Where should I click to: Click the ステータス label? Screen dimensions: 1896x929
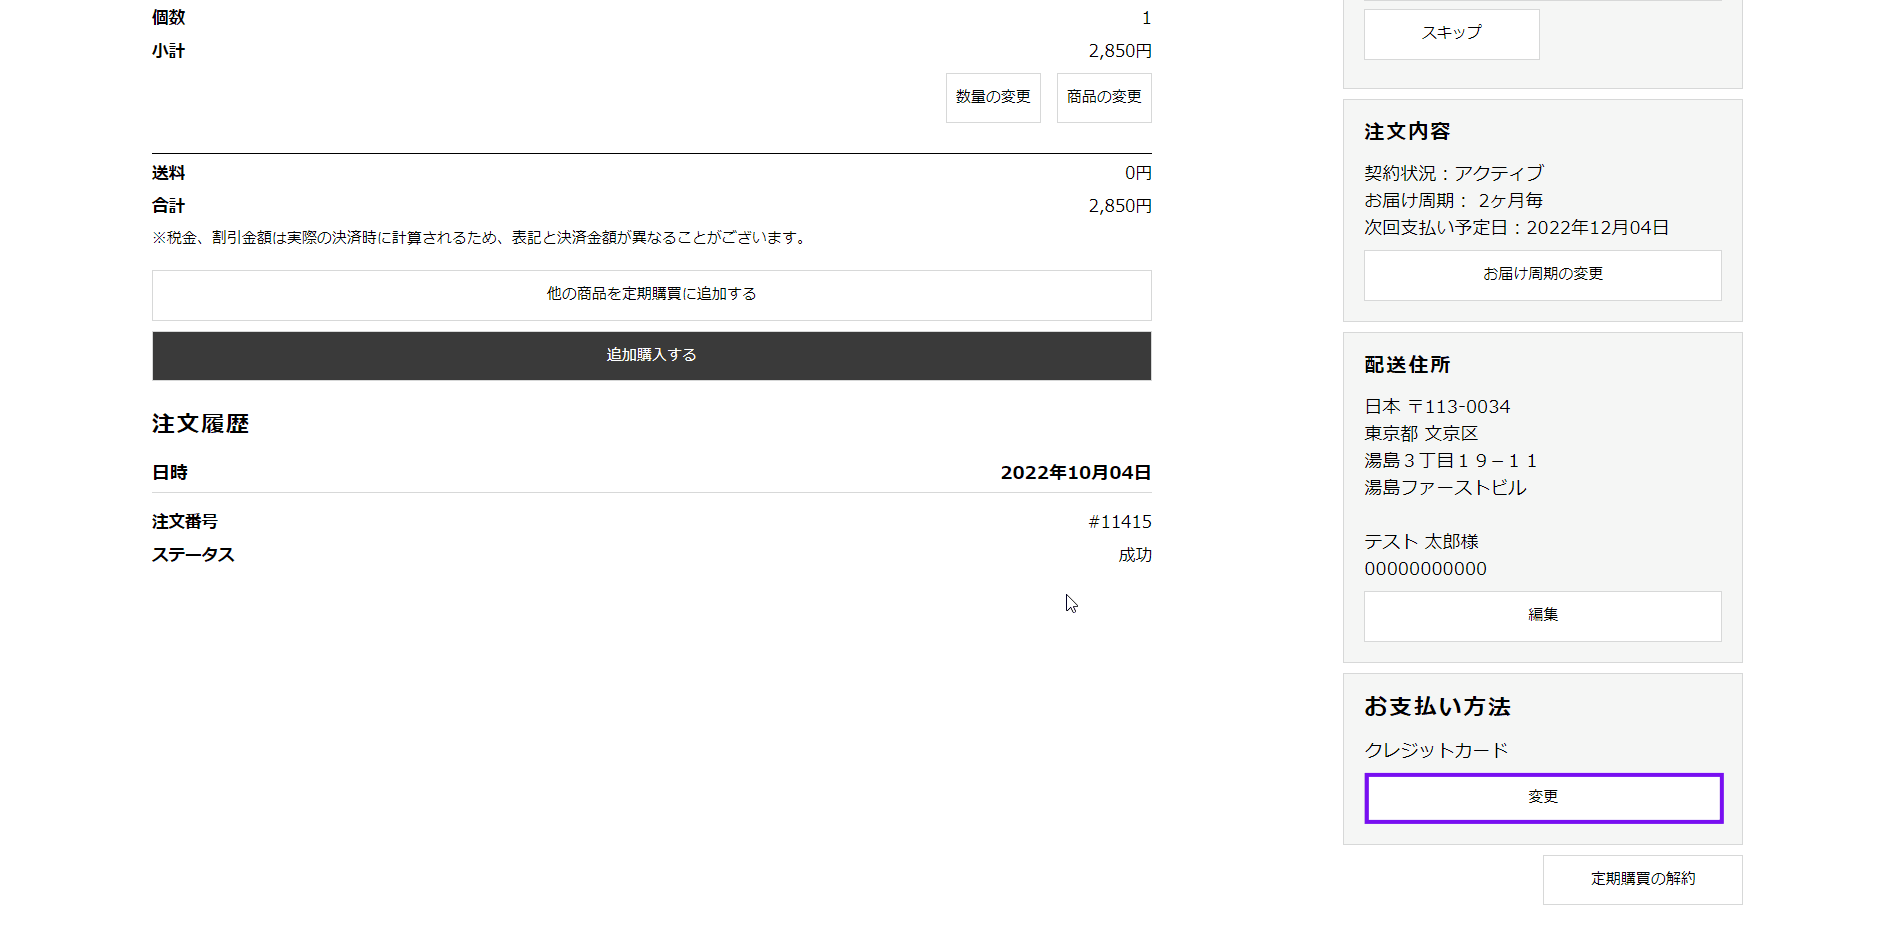click(193, 555)
